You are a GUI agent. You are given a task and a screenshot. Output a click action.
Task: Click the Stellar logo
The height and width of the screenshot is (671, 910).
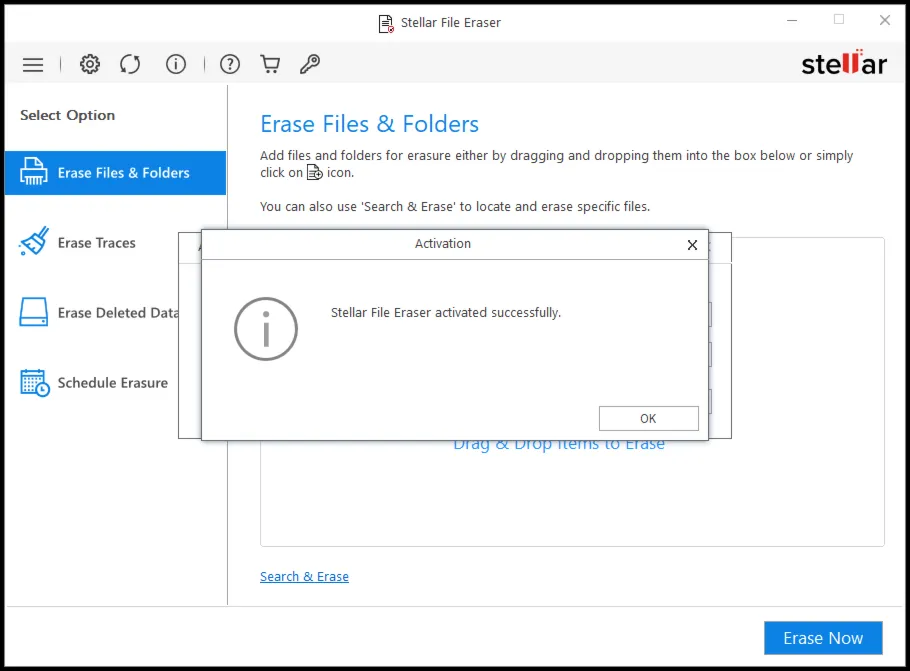pos(844,63)
